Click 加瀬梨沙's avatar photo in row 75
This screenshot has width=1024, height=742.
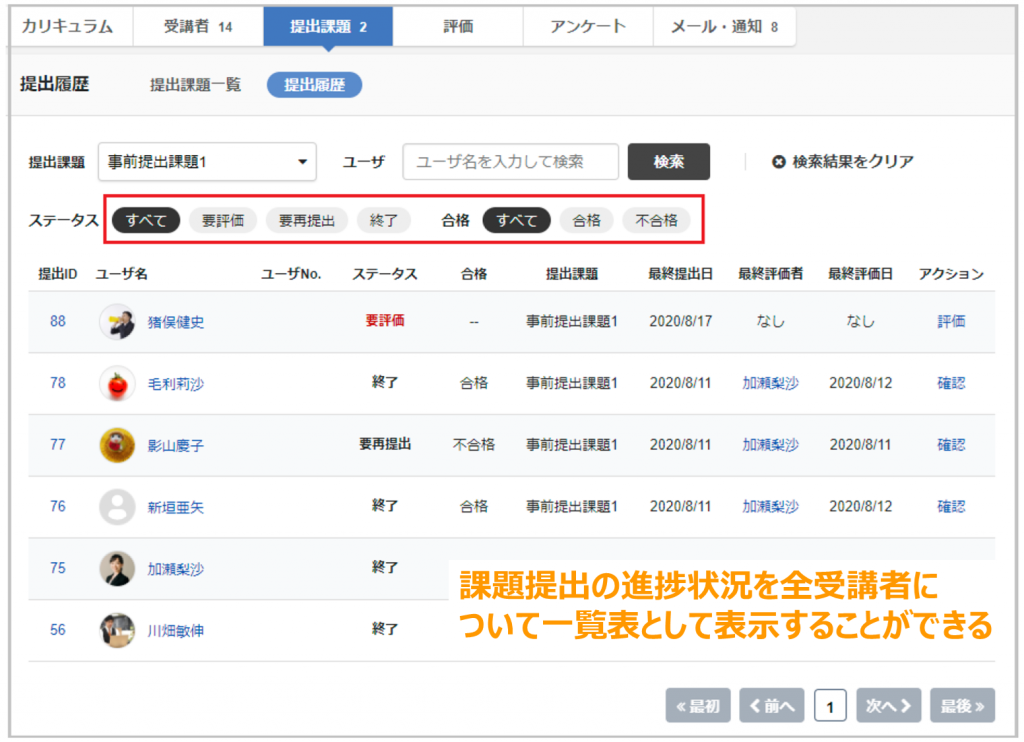click(117, 568)
